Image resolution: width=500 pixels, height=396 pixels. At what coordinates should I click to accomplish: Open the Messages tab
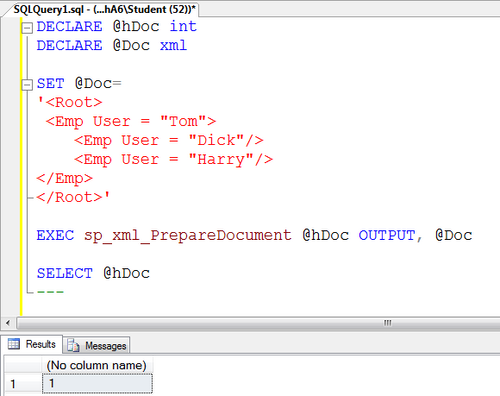coord(97,345)
